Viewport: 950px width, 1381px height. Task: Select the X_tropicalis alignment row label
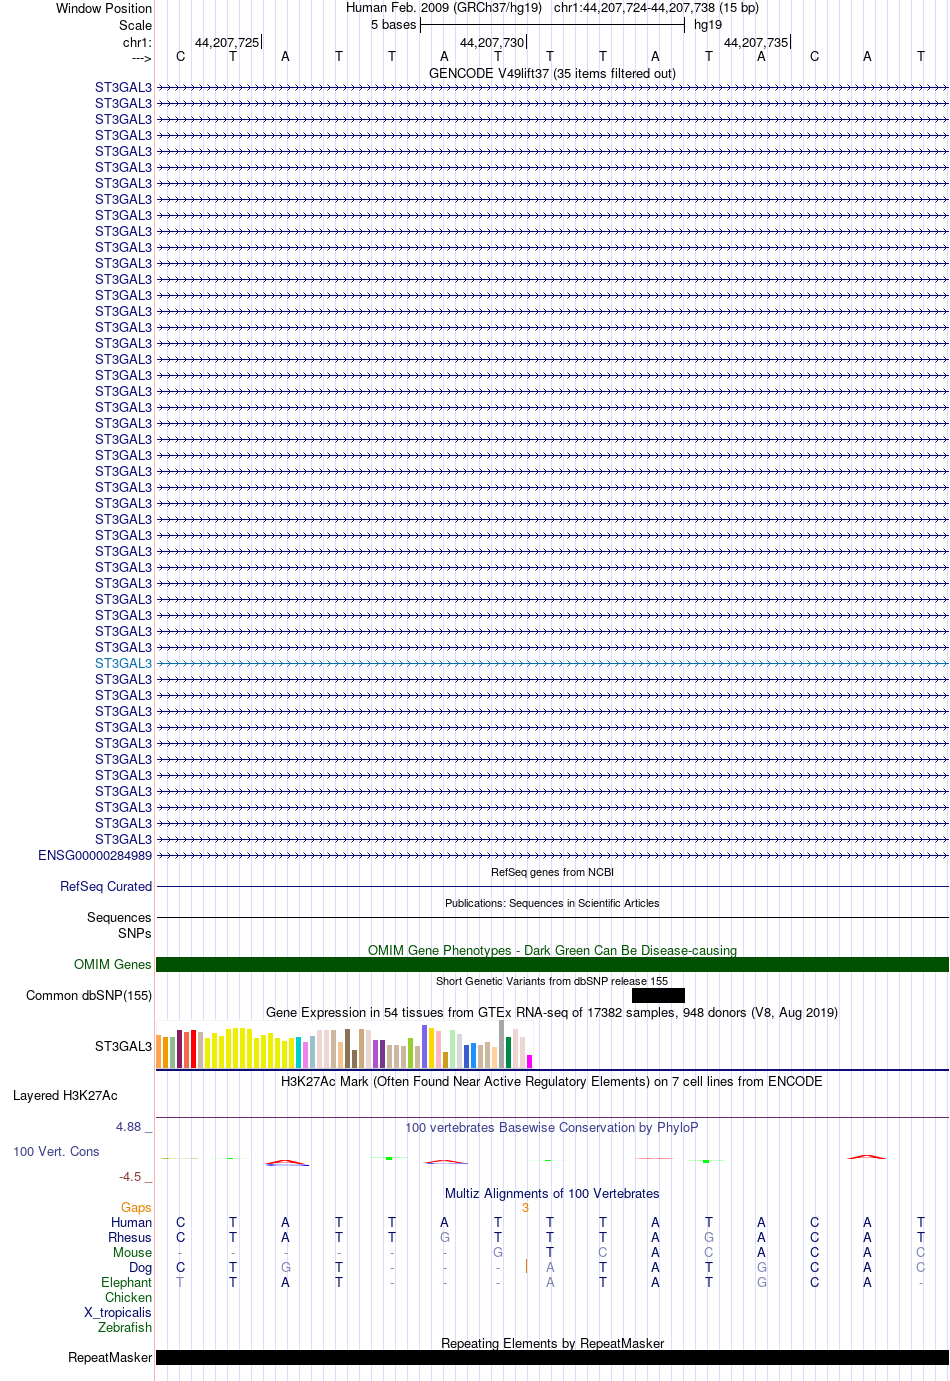[x=118, y=1312]
